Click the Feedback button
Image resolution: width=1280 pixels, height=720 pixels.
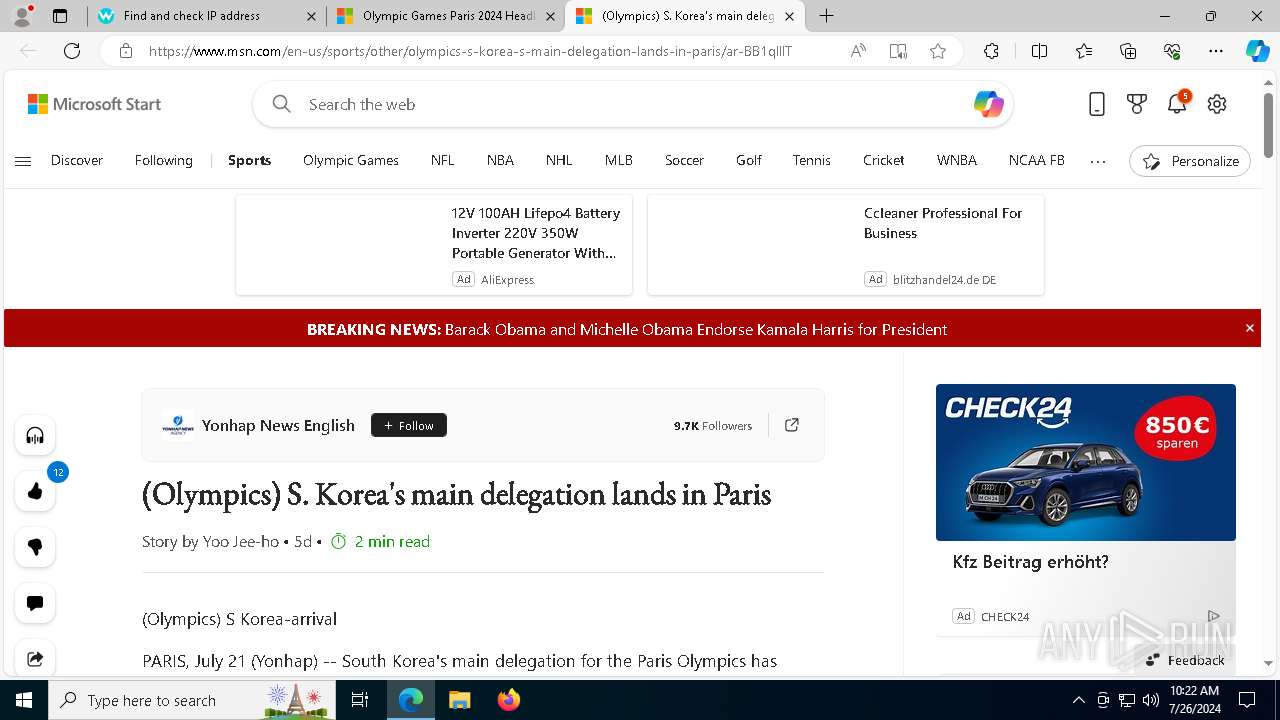[1185, 660]
